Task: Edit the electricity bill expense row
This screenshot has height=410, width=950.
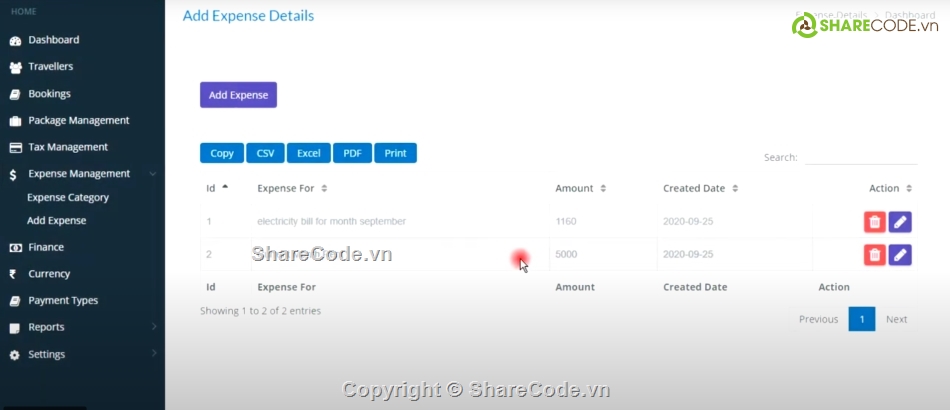Action: point(900,222)
